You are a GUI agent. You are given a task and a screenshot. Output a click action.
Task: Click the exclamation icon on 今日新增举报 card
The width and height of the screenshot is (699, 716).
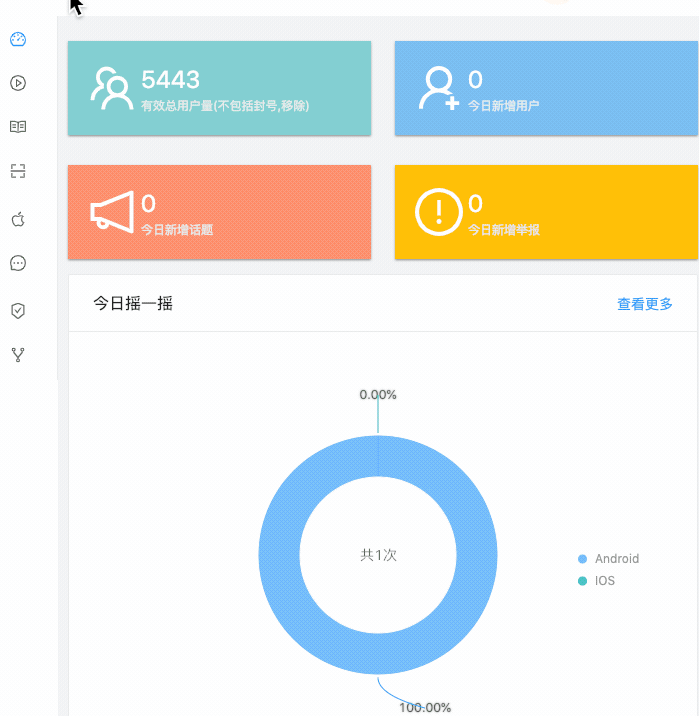tap(439, 212)
